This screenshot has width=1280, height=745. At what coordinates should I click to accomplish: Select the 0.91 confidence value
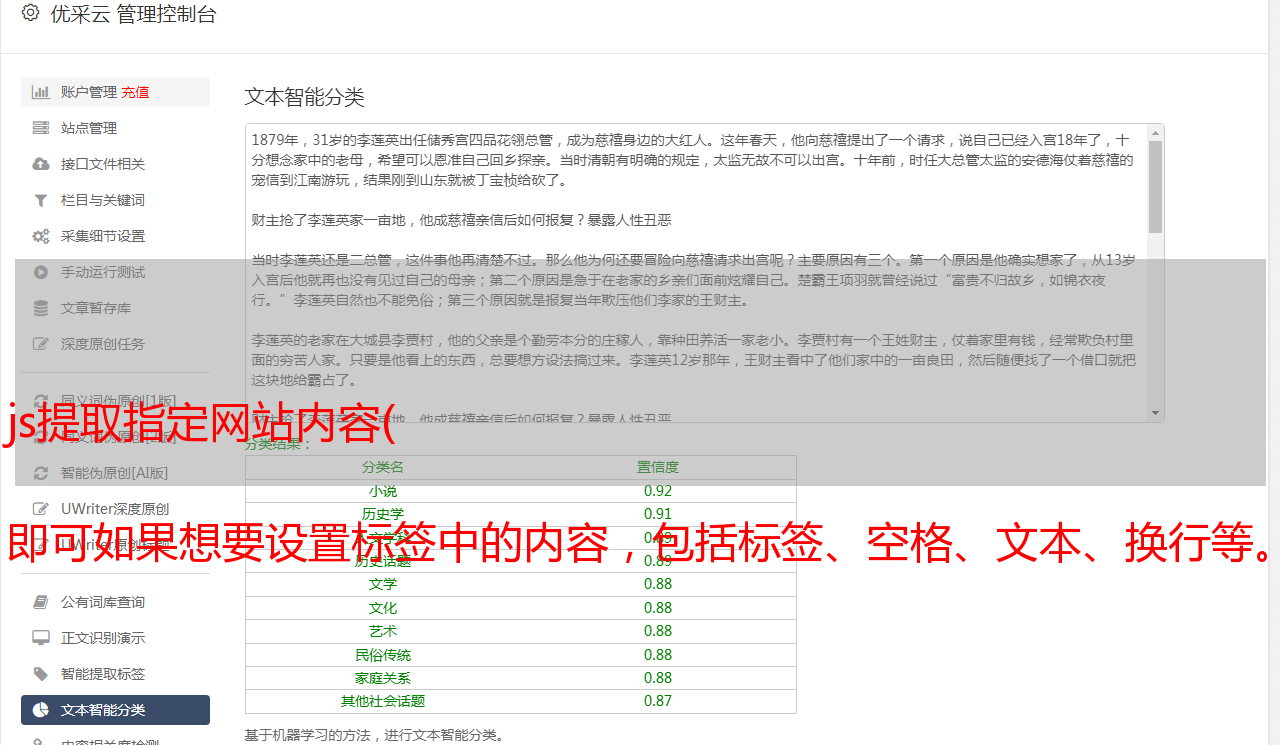pos(658,514)
